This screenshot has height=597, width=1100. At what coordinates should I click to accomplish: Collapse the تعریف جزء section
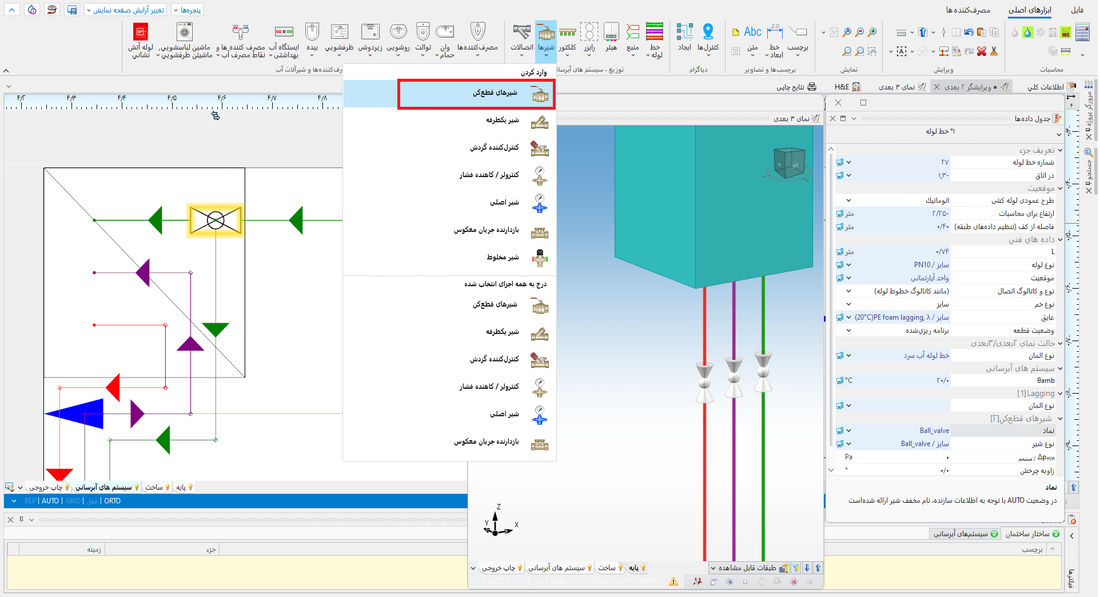[x=1060, y=150]
